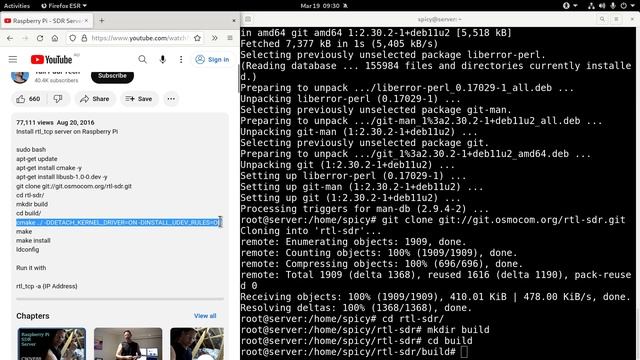Open the second chapter thumbnail
The width and height of the screenshot is (640, 360).
tap(128, 344)
